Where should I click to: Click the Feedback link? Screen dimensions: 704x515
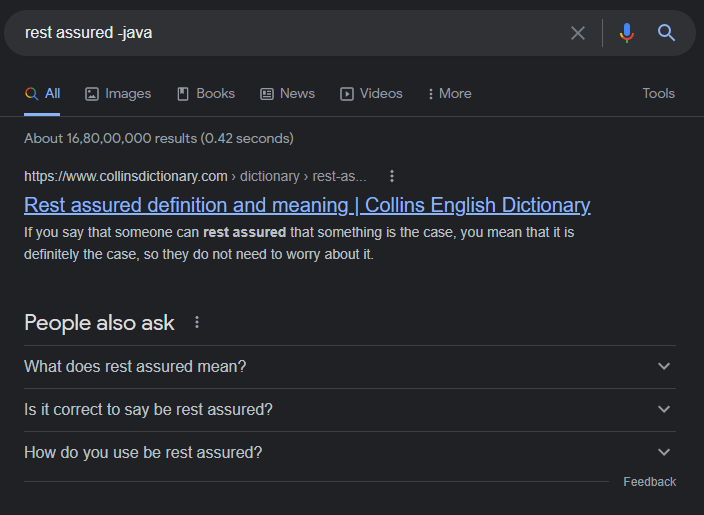[x=649, y=482]
